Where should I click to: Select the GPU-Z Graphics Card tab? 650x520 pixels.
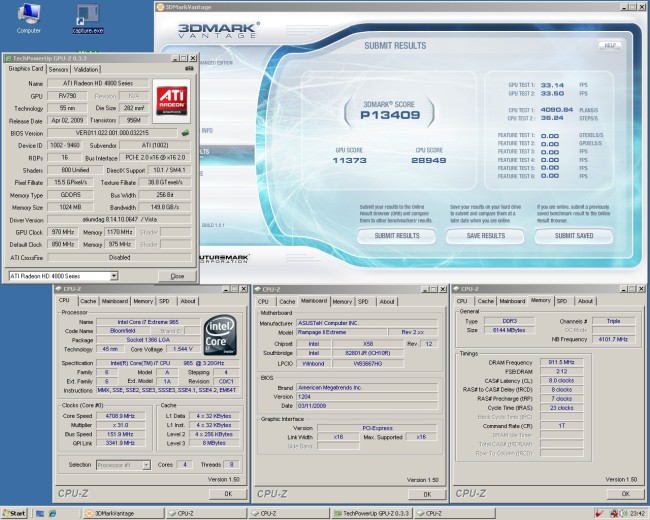(26, 68)
